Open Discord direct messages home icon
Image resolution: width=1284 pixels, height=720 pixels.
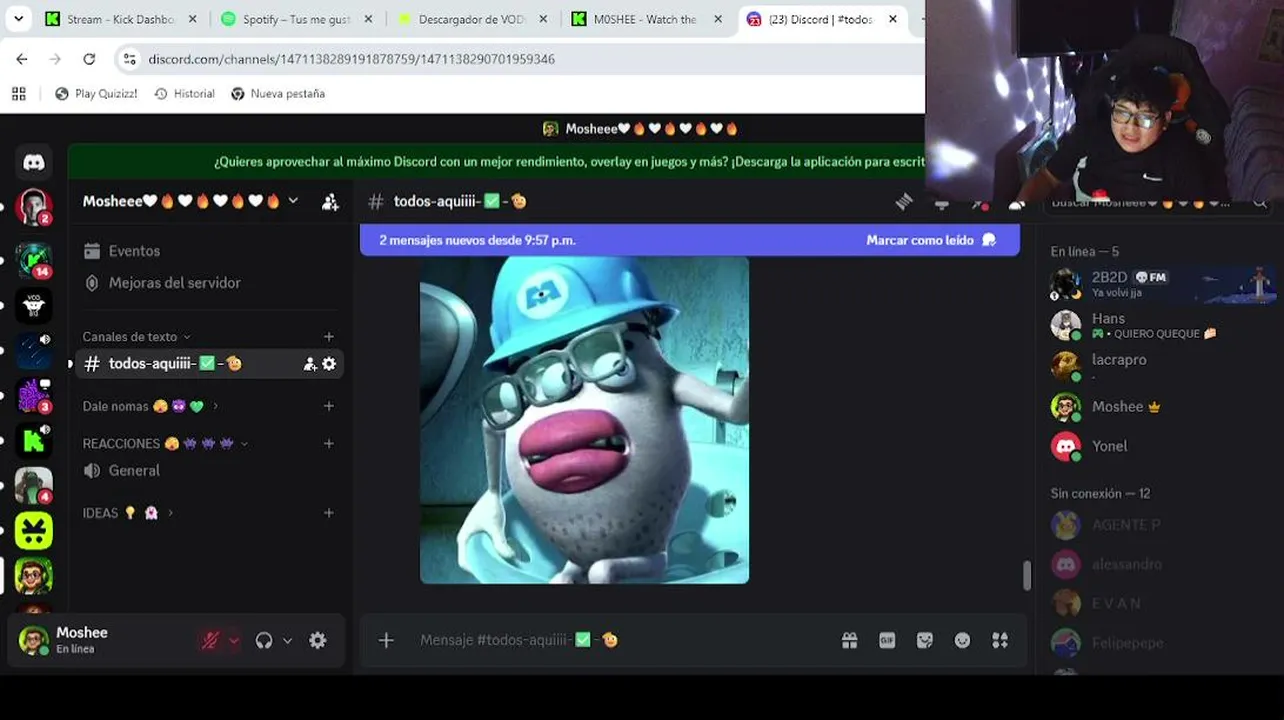(x=33, y=162)
